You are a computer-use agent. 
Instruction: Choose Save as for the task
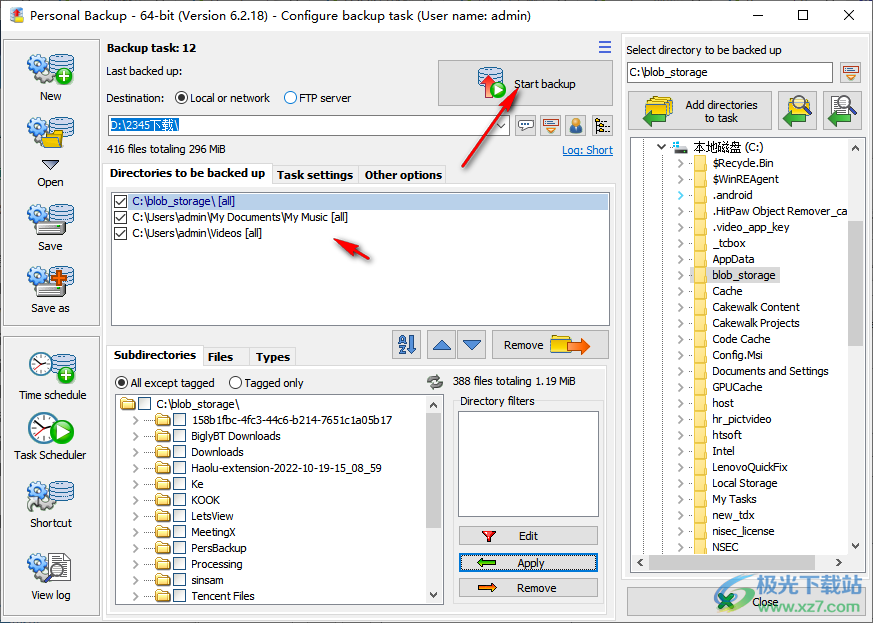click(x=51, y=290)
